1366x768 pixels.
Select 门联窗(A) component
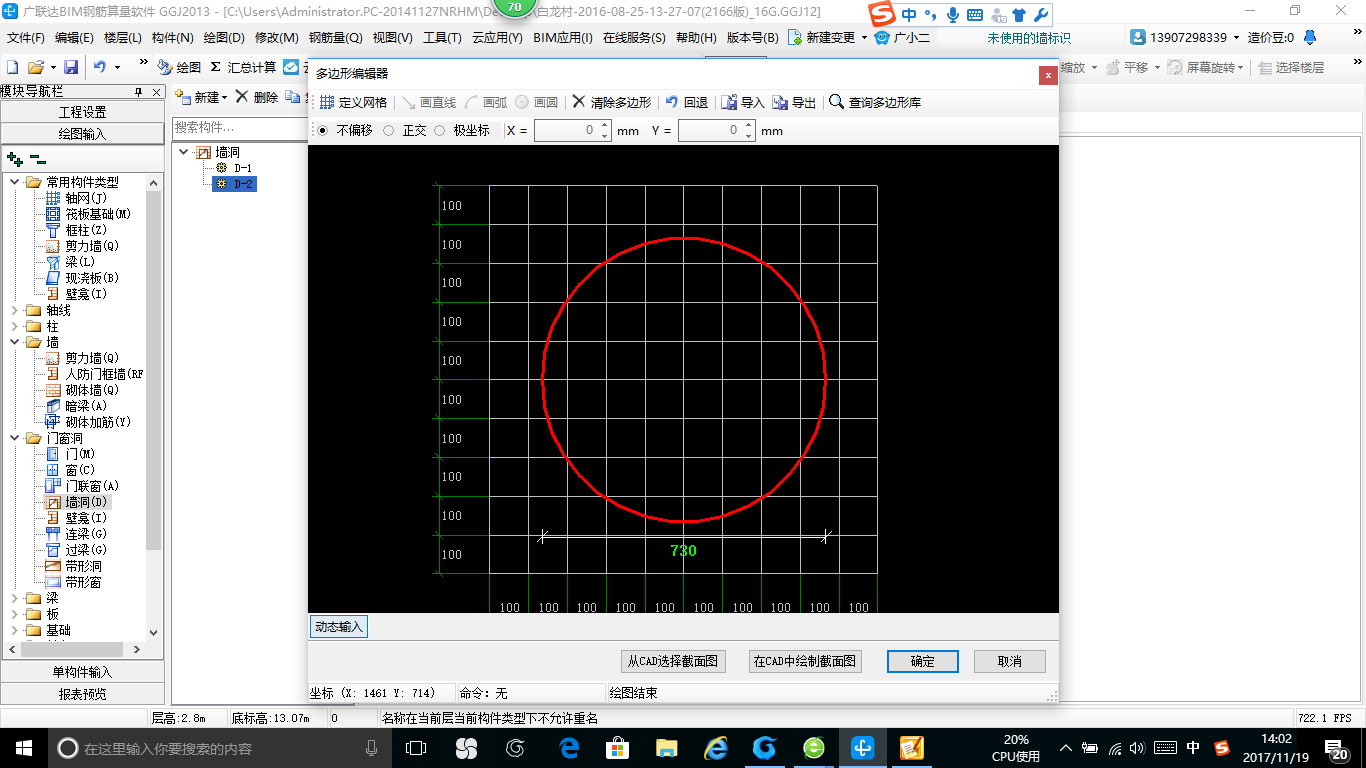[x=82, y=486]
